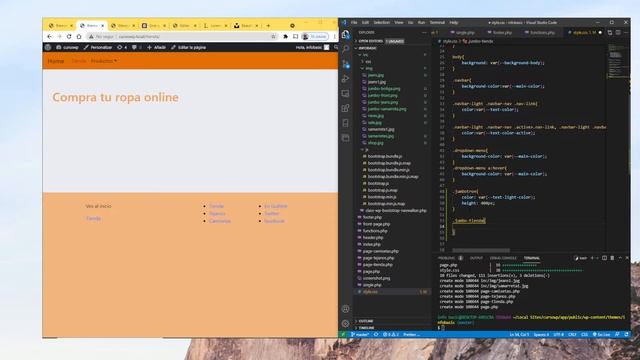This screenshot has height=360, width=640.
Task: Switch to the Debug Console panel tab
Action: [x=503, y=258]
